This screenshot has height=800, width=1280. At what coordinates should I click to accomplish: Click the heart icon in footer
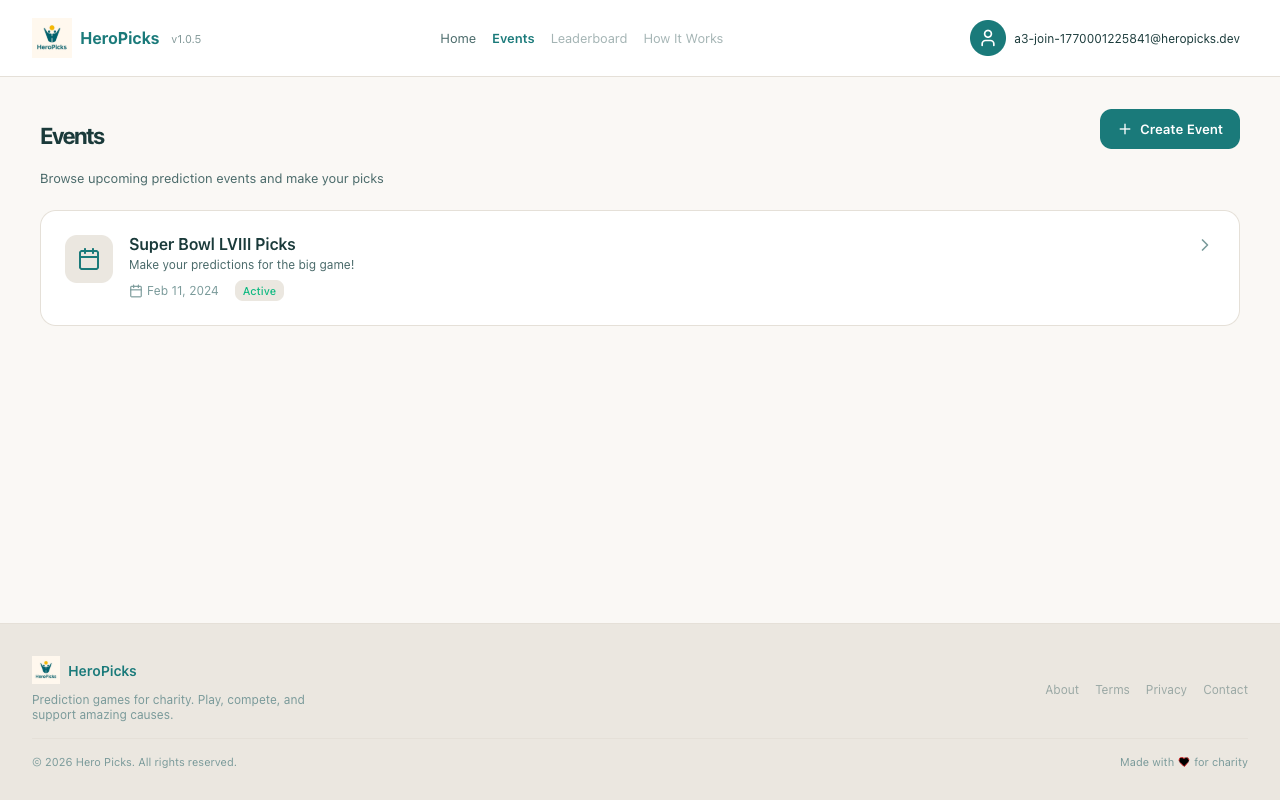coord(1184,762)
